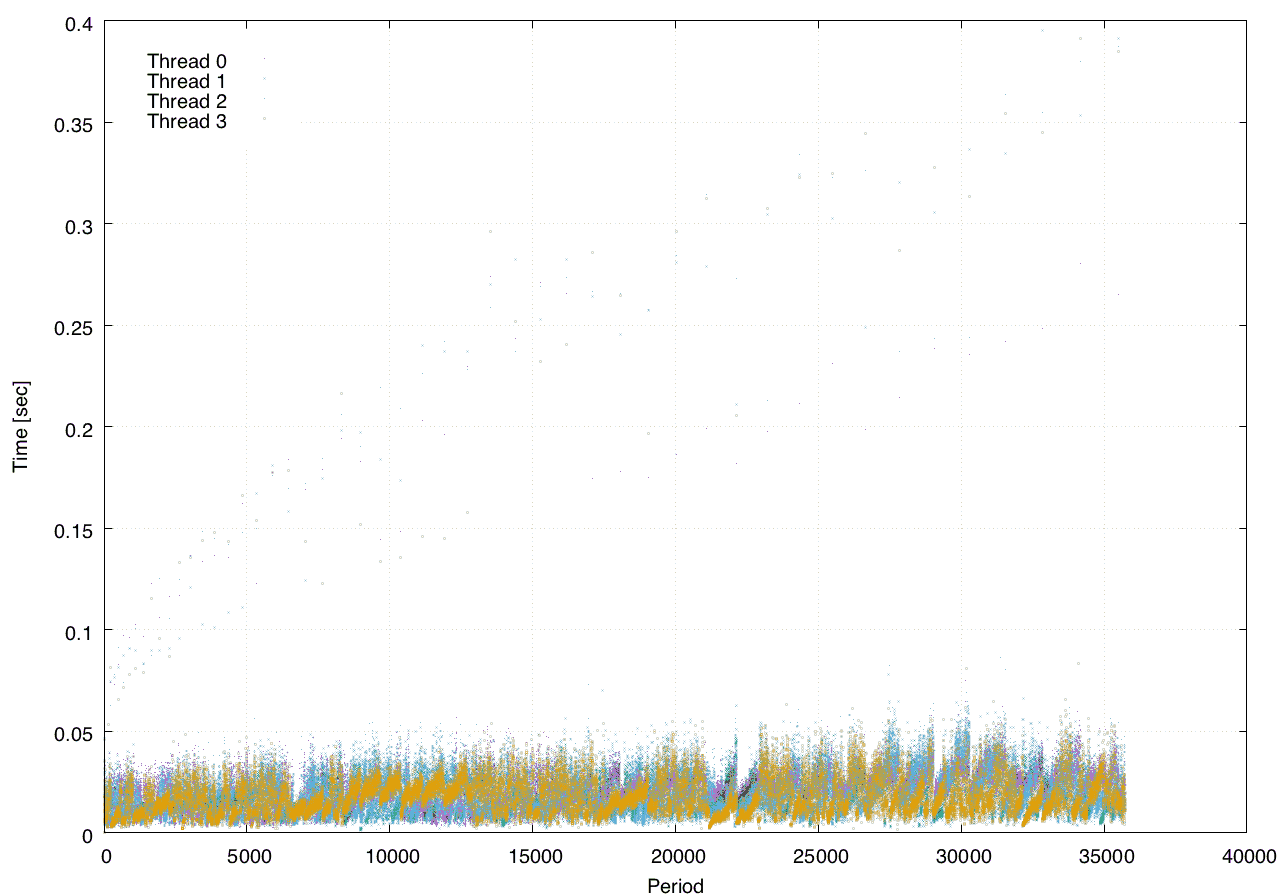Image resolution: width=1280 pixels, height=896 pixels.
Task: Click the x-axis tick label 40000
Action: [x=1246, y=856]
